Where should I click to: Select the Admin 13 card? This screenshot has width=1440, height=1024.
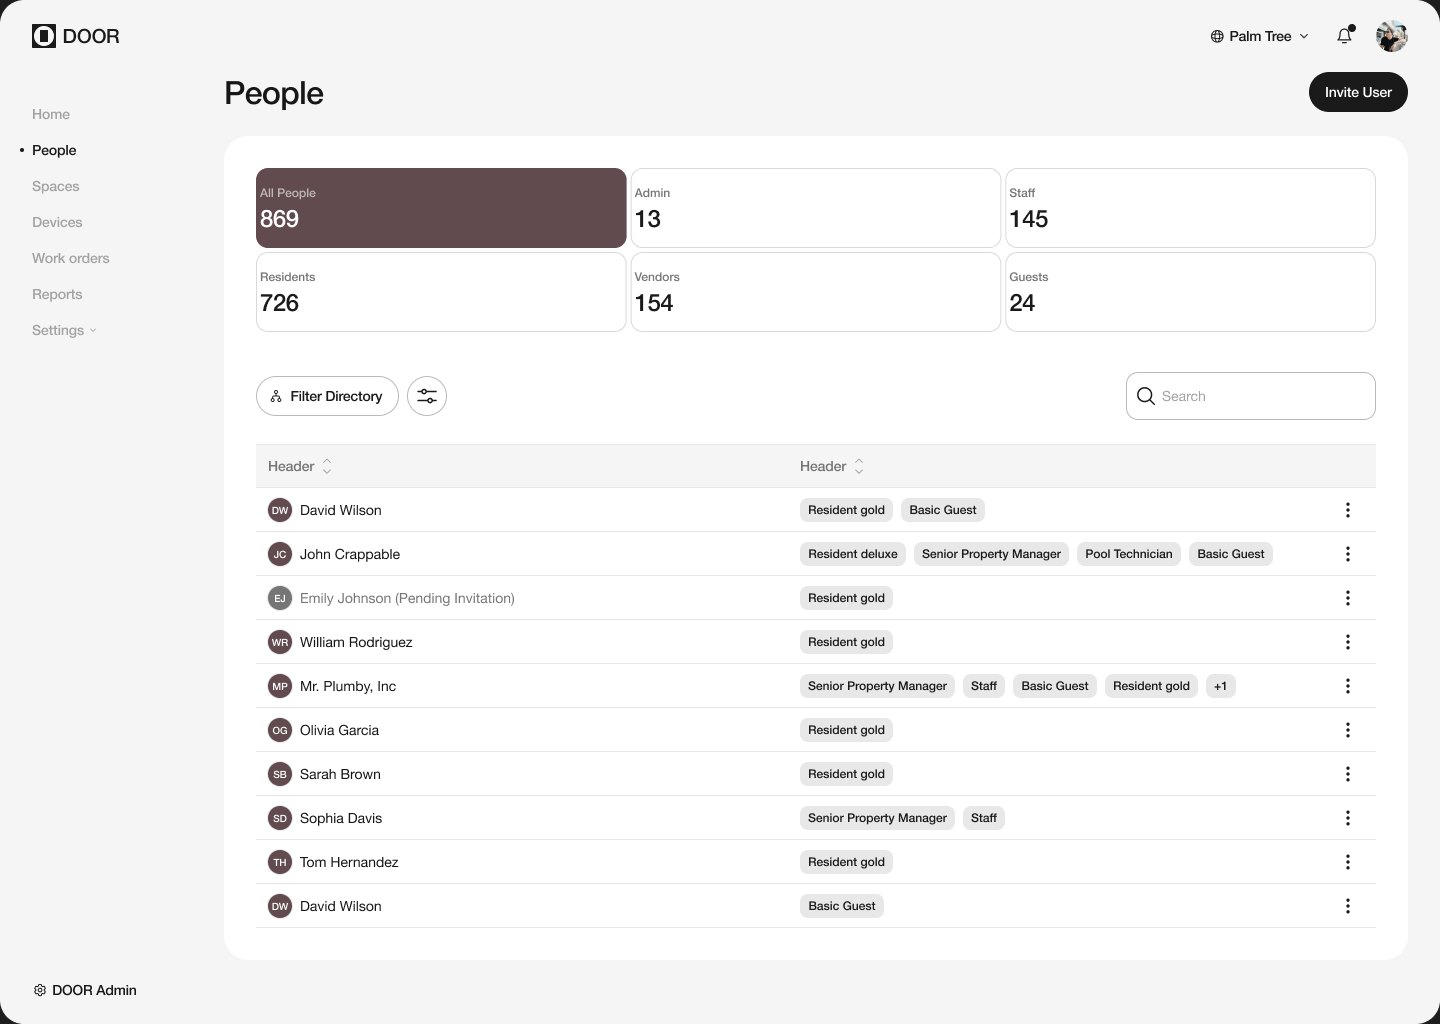coord(816,208)
